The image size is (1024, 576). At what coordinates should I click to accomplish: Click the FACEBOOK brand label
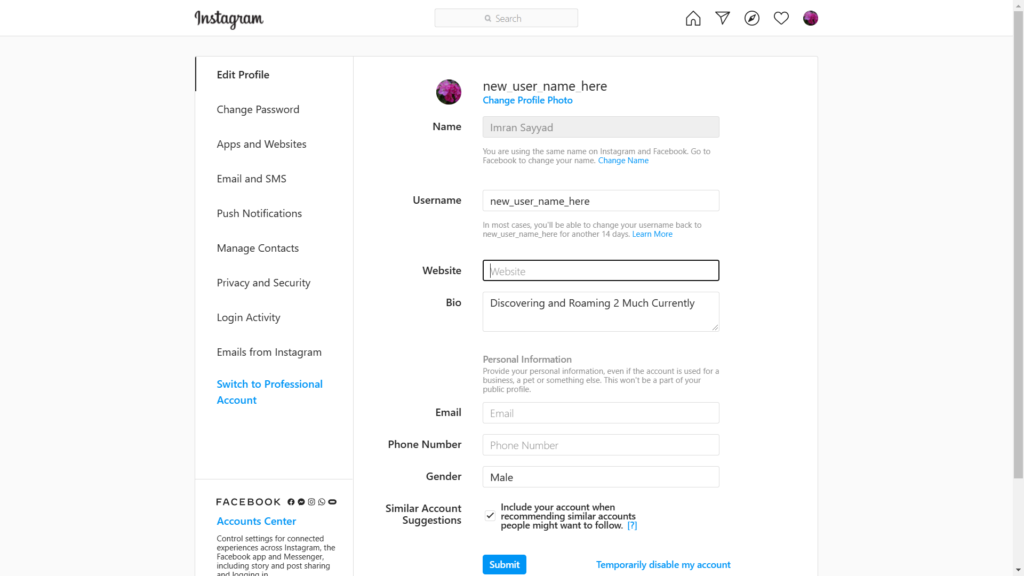[248, 502]
